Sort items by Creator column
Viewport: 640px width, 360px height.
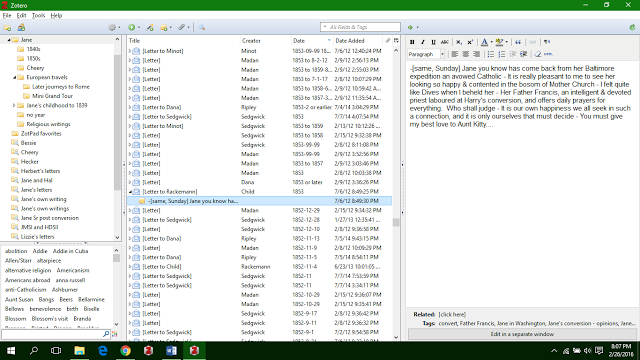(x=265, y=41)
